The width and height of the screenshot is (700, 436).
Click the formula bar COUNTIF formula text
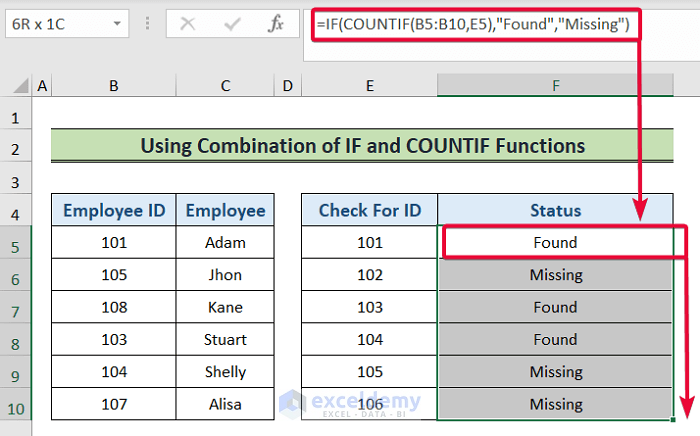[472, 24]
